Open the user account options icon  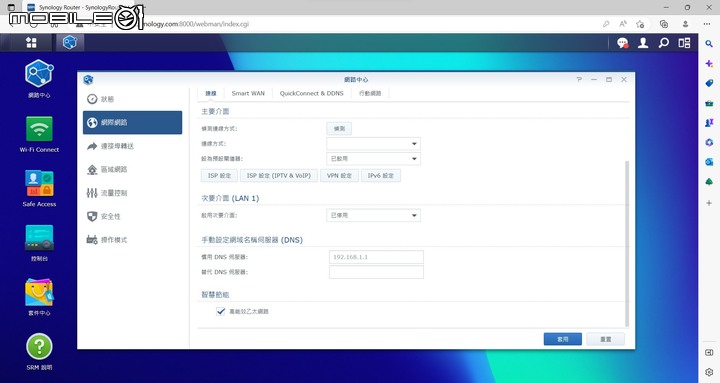pos(643,43)
